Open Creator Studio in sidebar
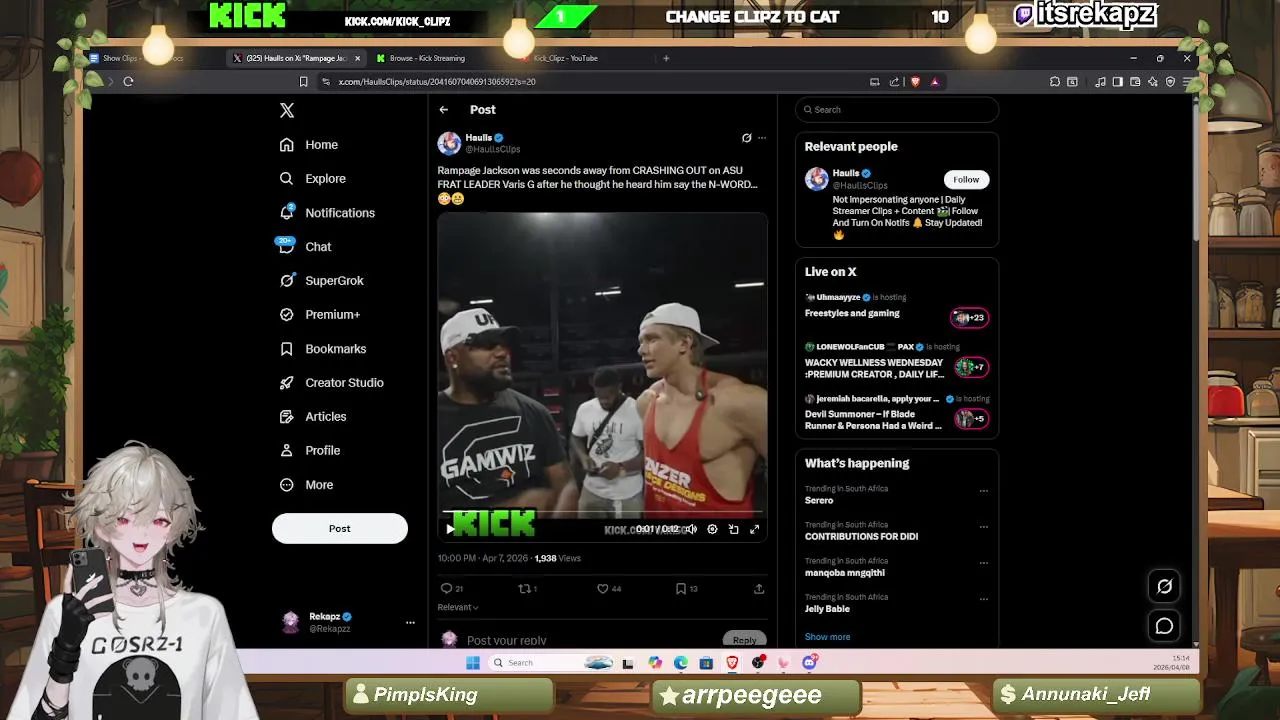 [x=331, y=383]
